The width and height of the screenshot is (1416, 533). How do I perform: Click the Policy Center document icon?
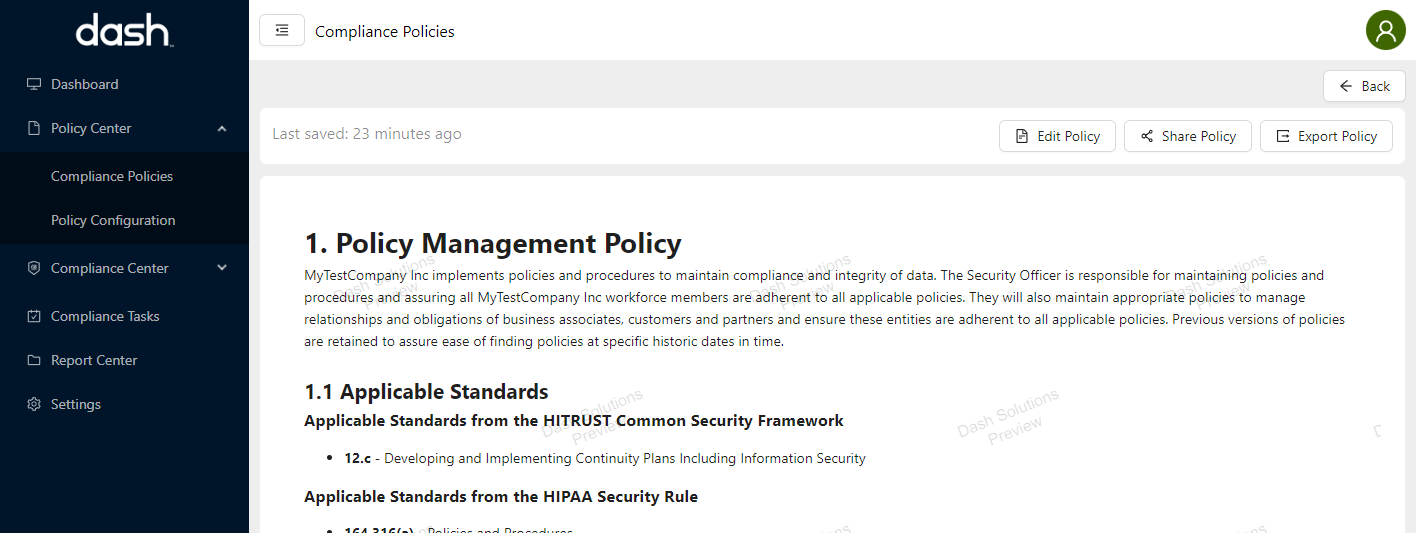click(34, 128)
